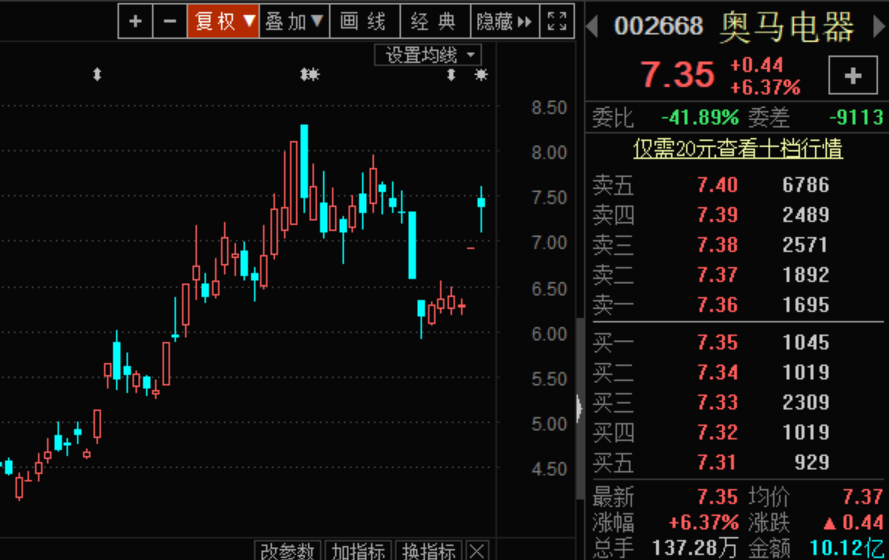This screenshot has width=889, height=560.
Task: Open 设置均线 dropdown
Action: tap(428, 55)
